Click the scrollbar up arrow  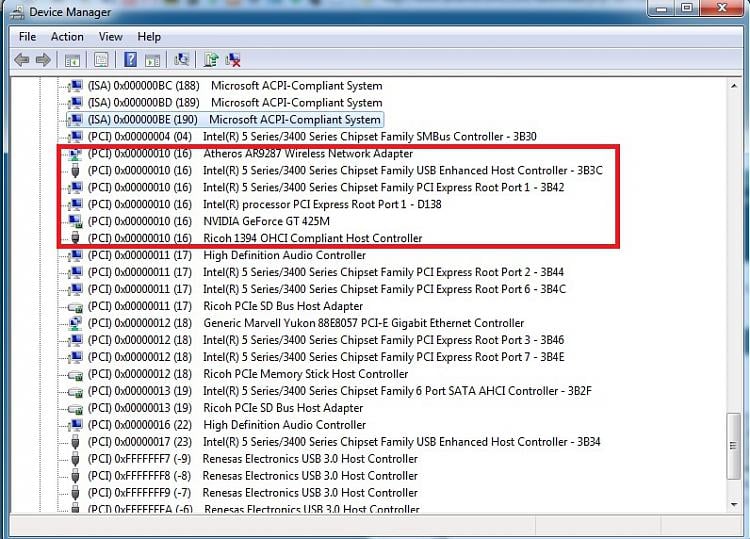point(734,86)
